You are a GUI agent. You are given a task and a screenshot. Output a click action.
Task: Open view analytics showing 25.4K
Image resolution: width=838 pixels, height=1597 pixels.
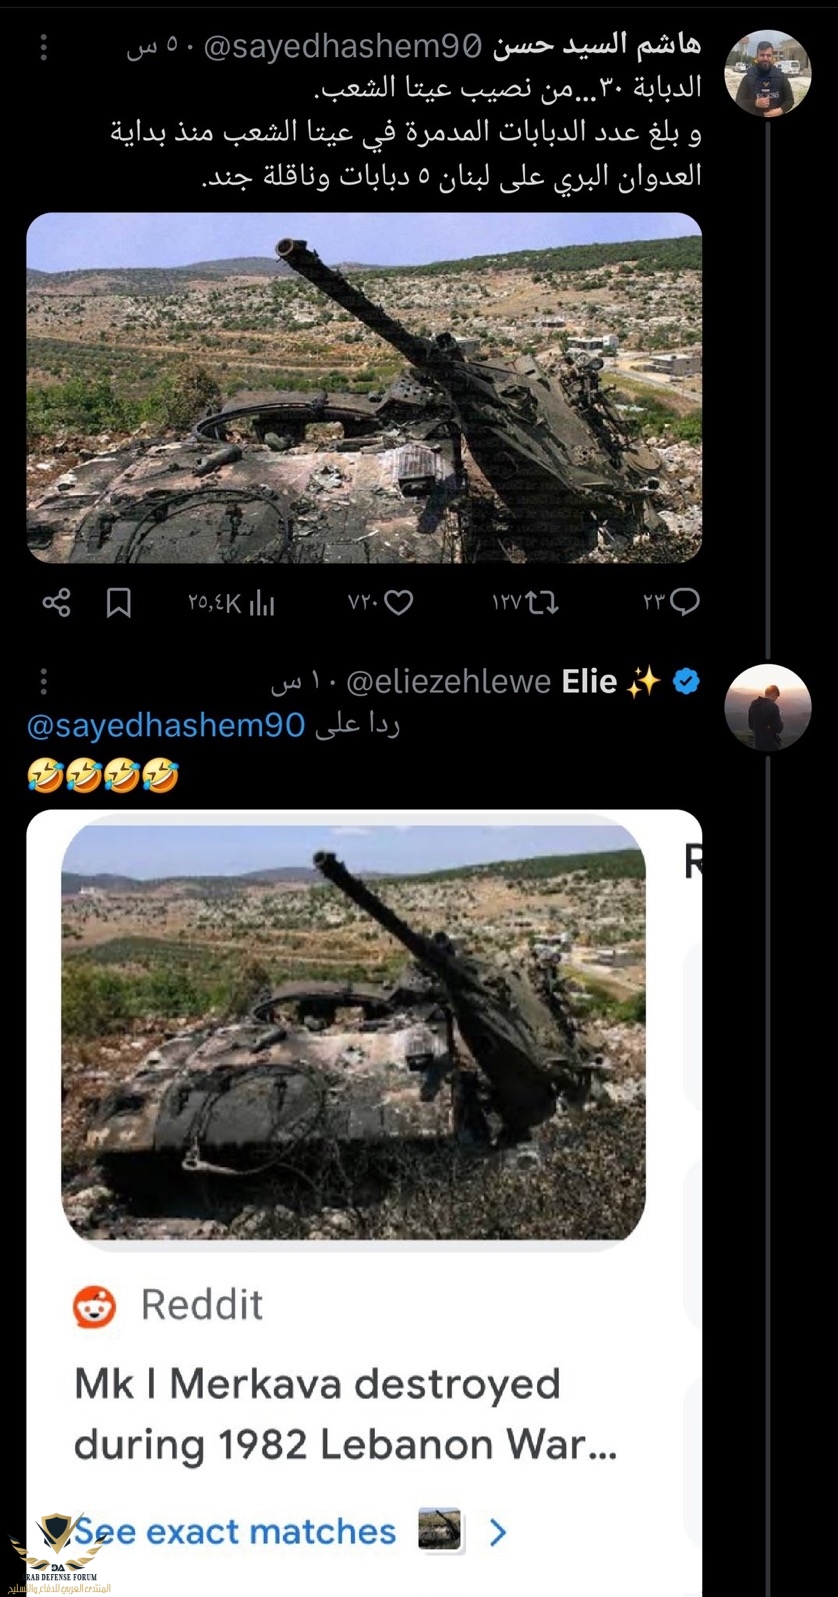point(231,603)
